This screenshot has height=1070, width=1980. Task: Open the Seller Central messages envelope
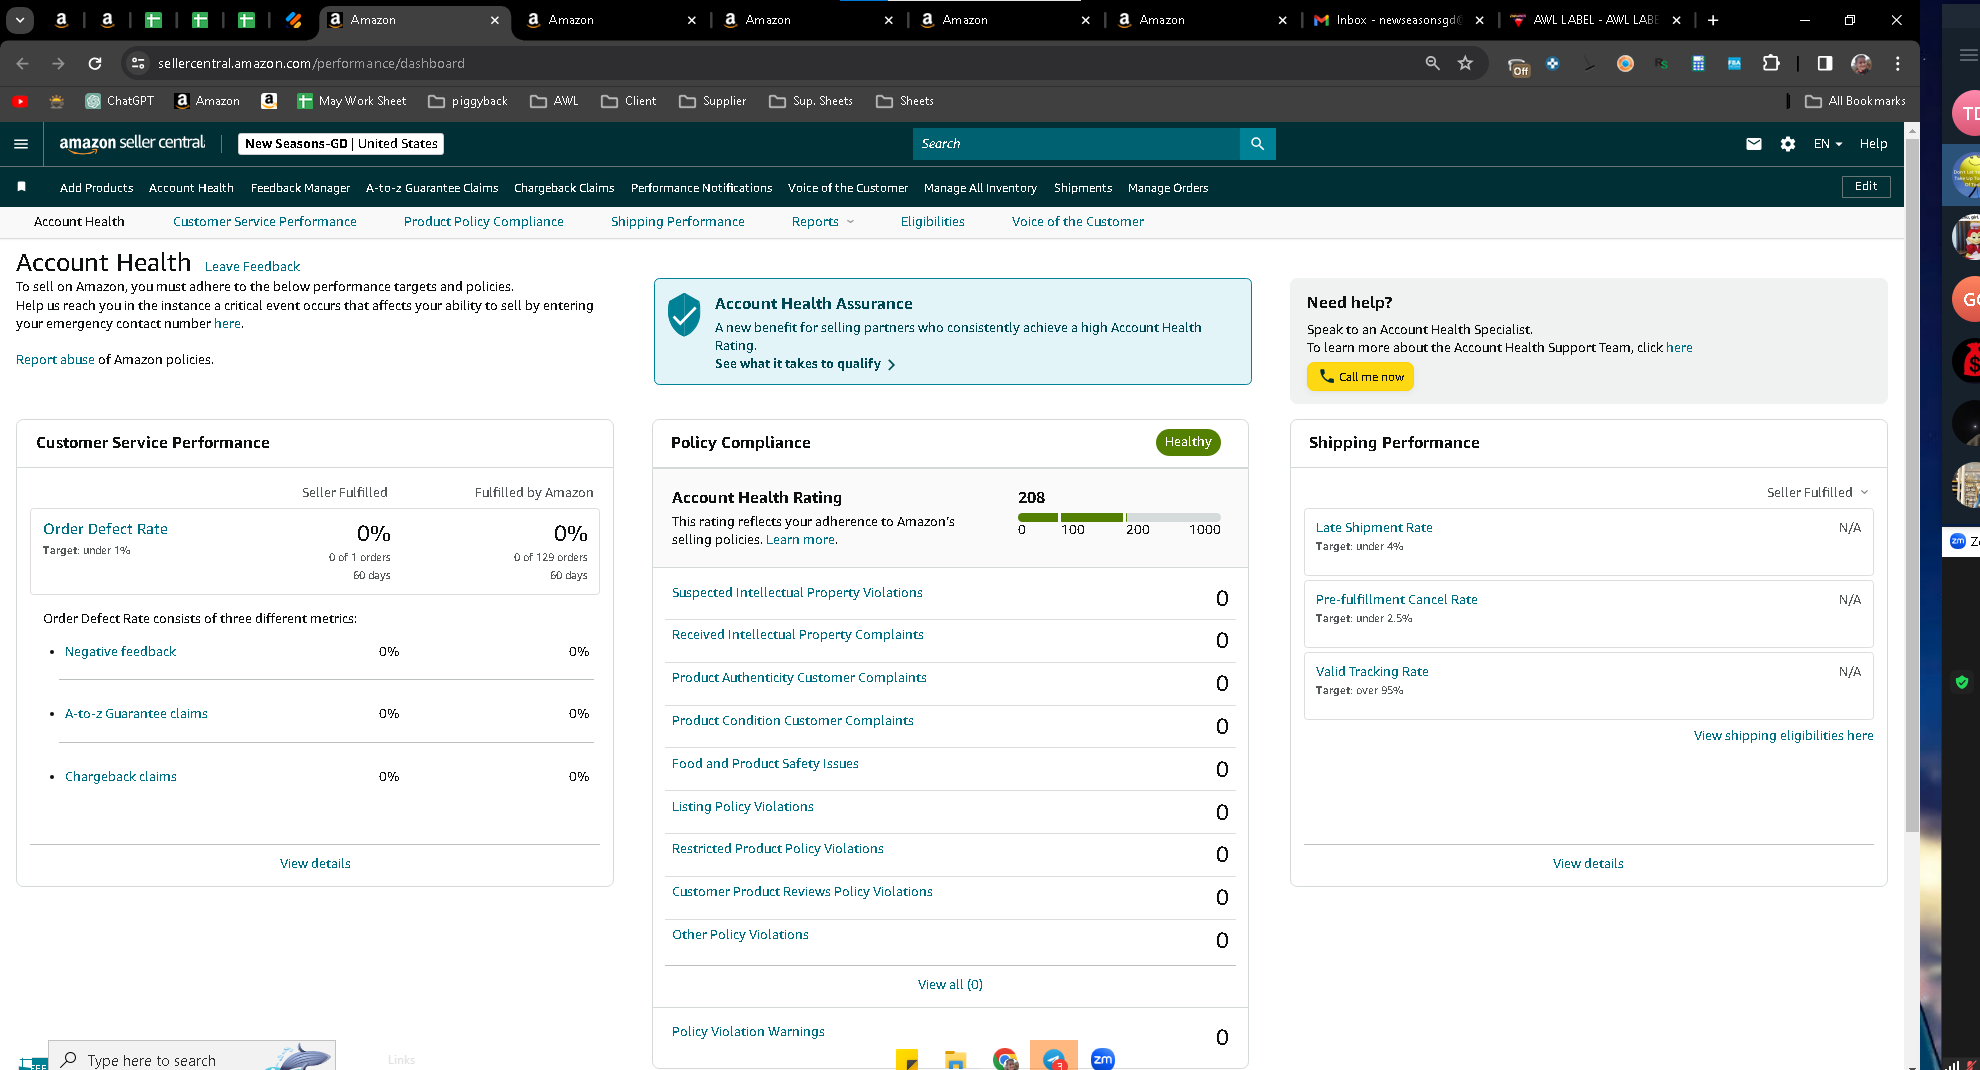pyautogui.click(x=1753, y=144)
